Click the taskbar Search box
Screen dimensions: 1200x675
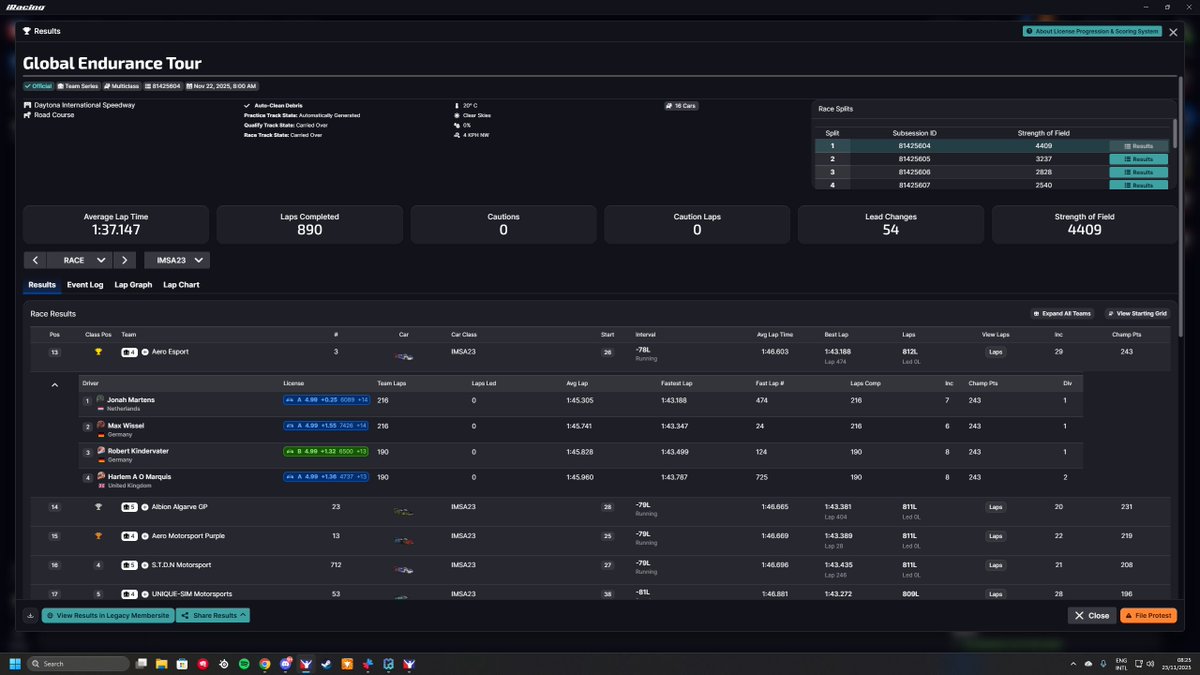[78, 663]
